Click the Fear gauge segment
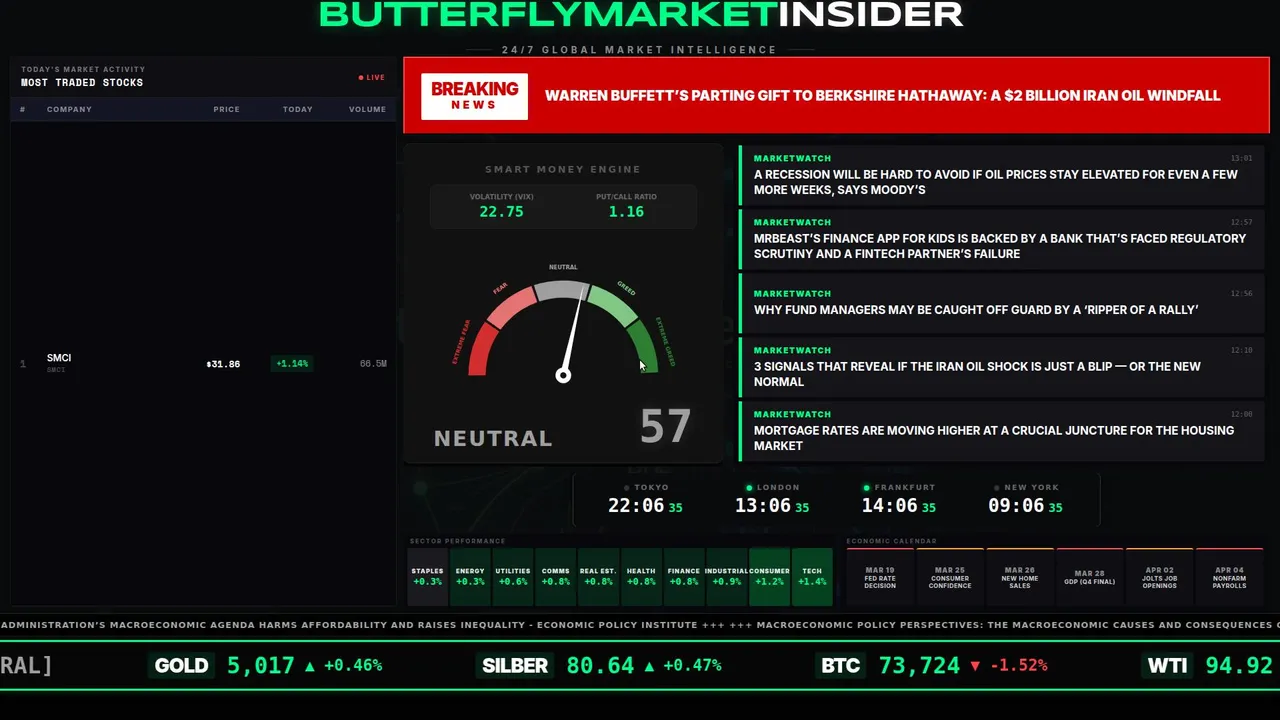 coord(511,307)
